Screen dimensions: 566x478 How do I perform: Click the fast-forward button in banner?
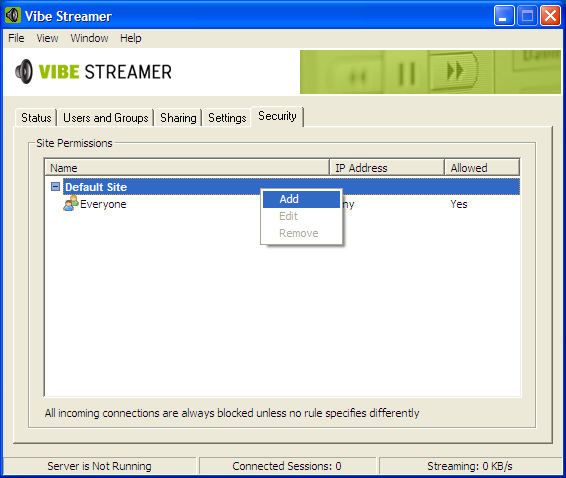tap(454, 70)
